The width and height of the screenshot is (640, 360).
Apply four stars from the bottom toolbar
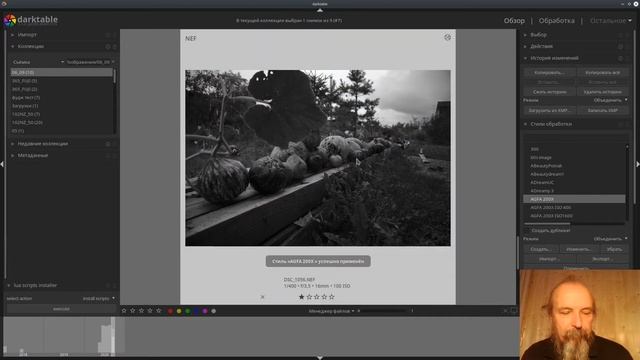pyautogui.click(x=150, y=311)
